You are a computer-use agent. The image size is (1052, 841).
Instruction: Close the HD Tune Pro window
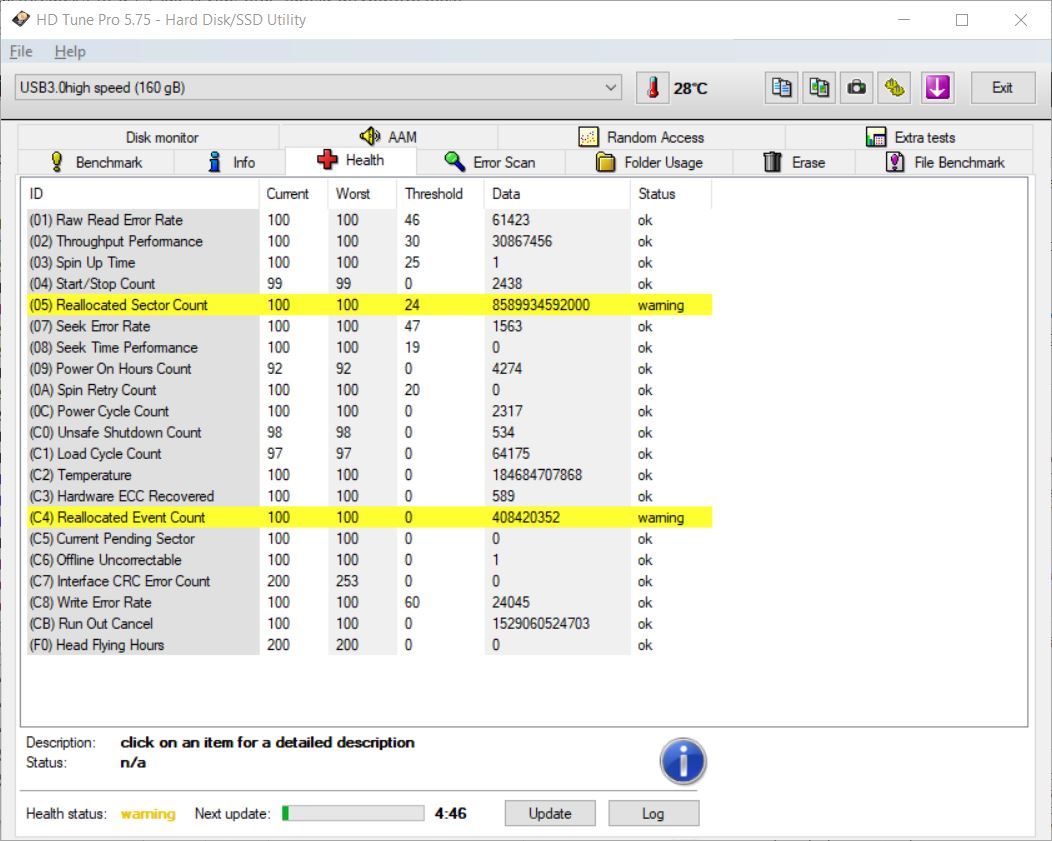1020,19
